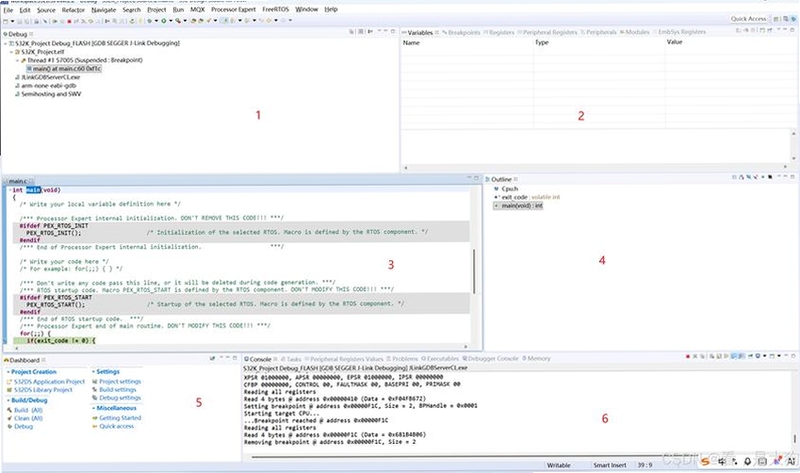
Task: Switch to the Registers tab
Action: pyautogui.click(x=498, y=33)
